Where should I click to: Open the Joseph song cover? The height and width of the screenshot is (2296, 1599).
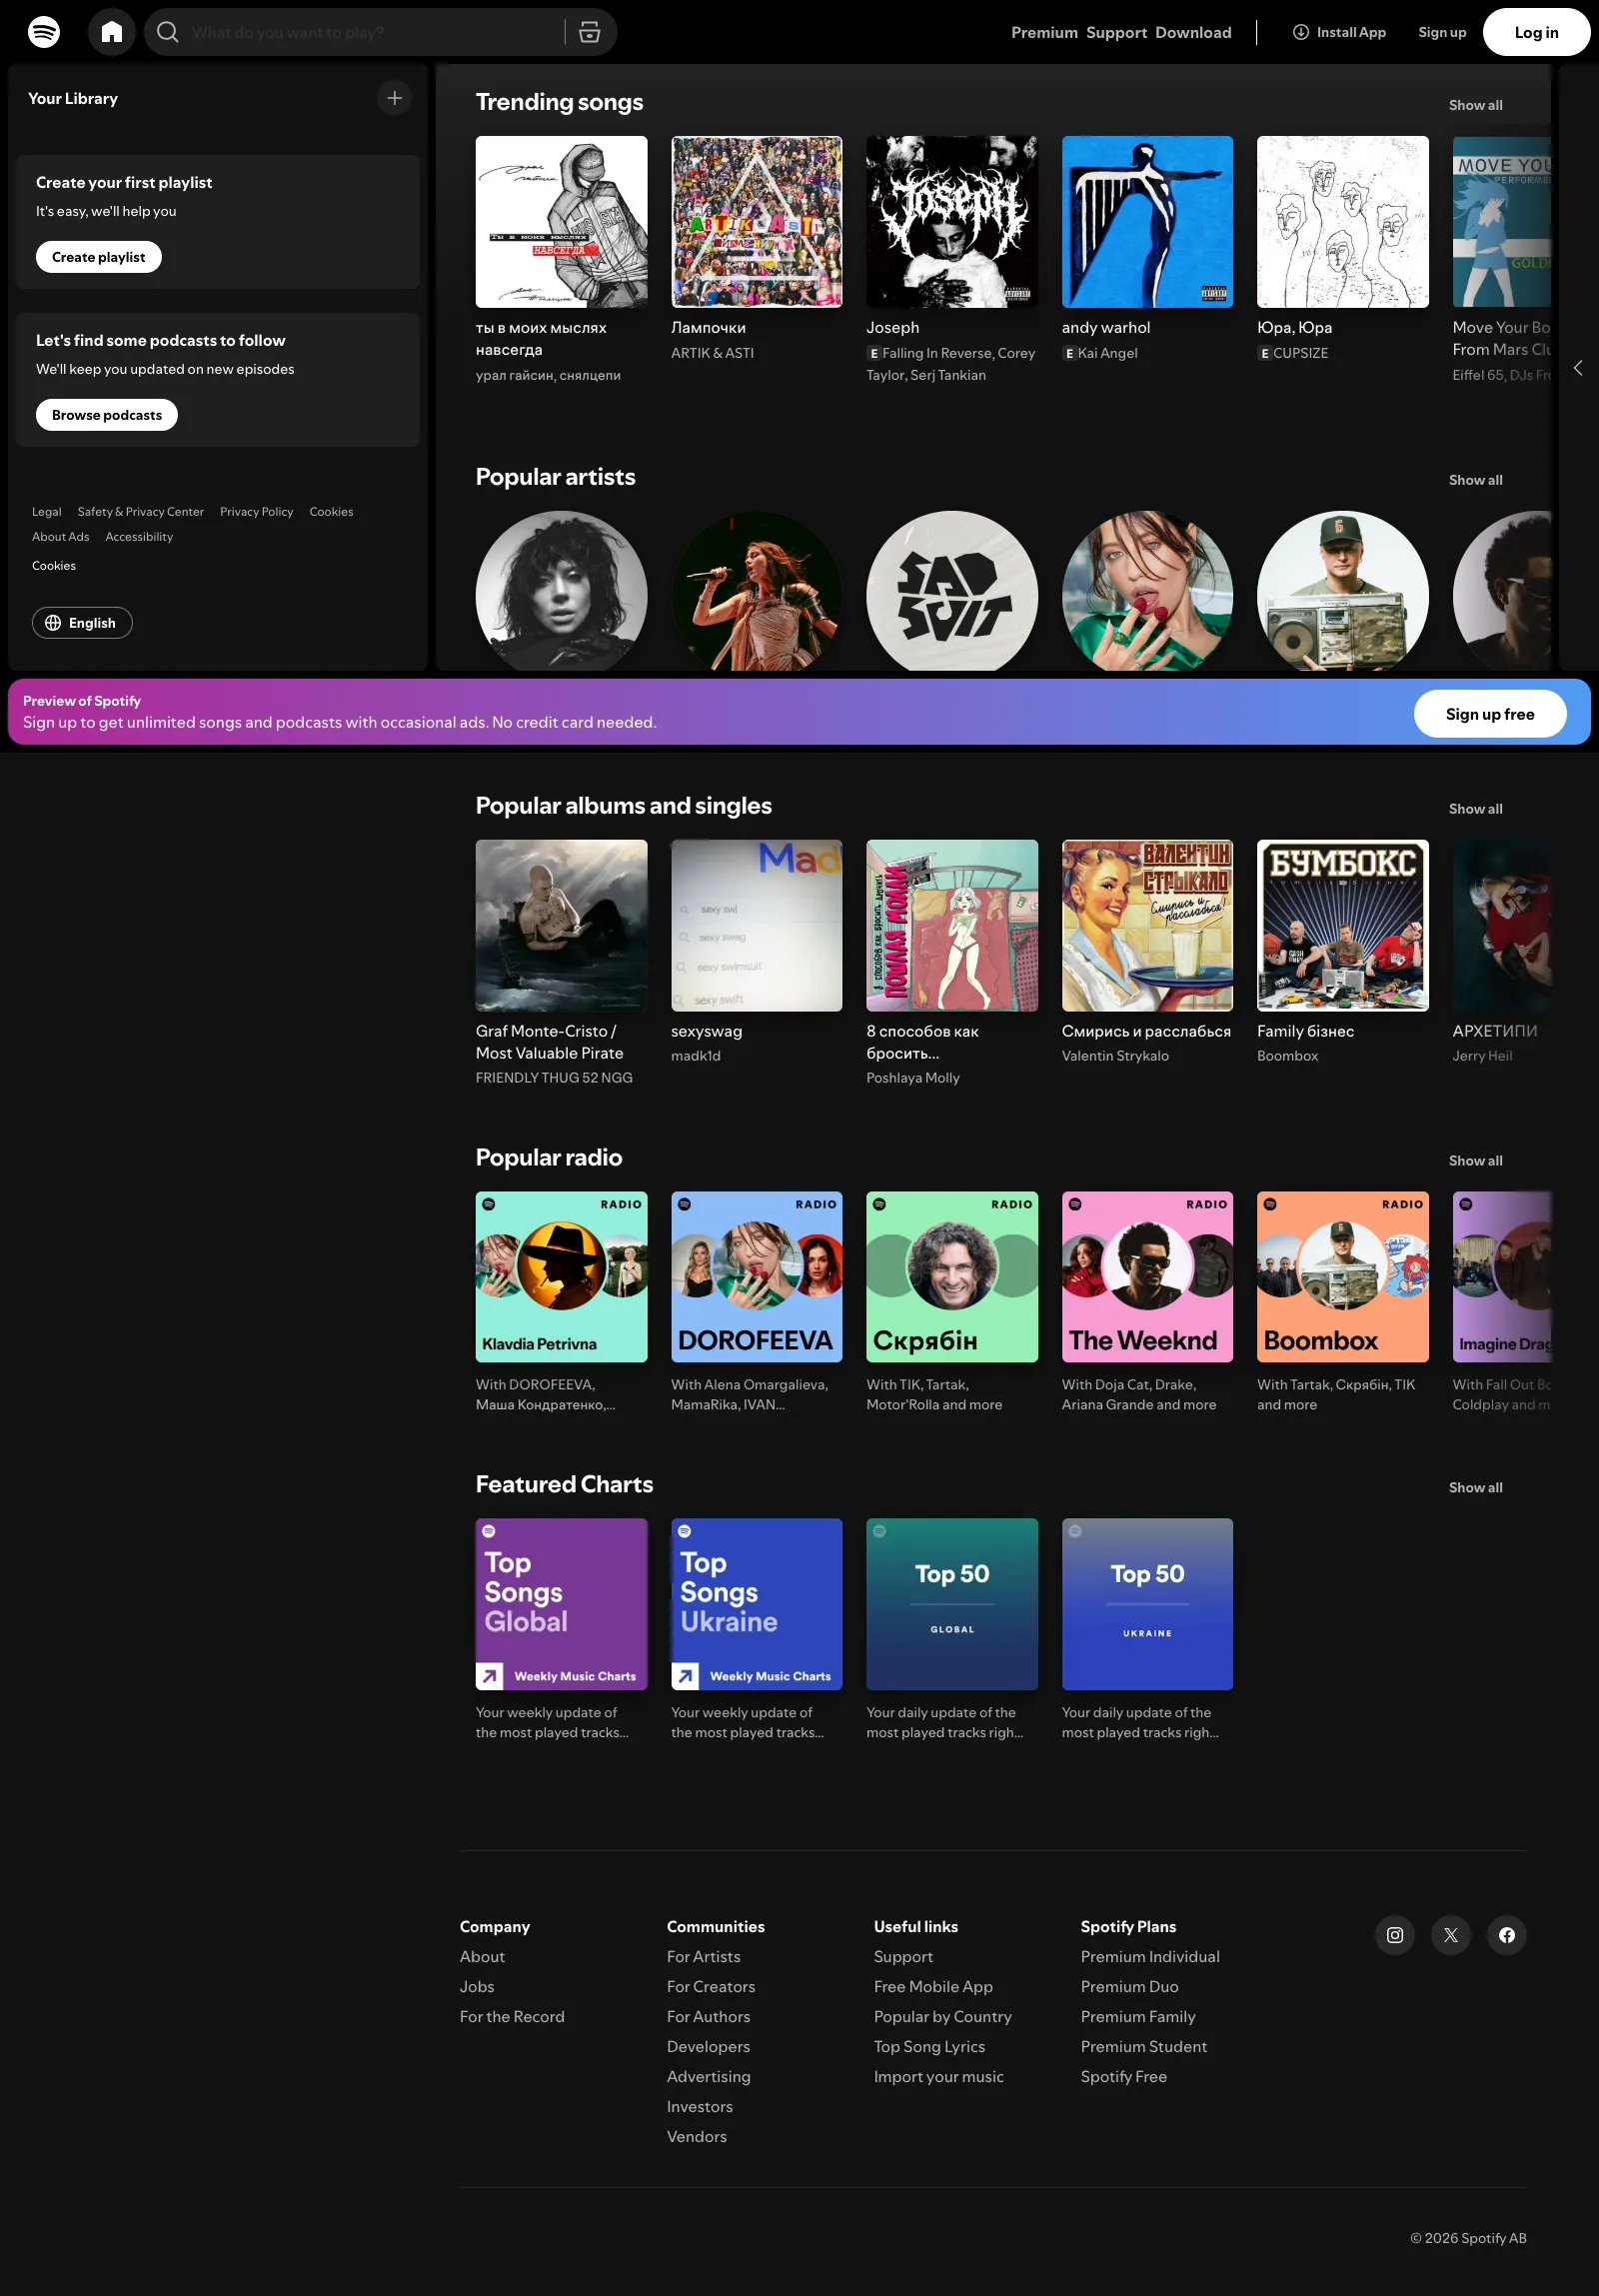(x=952, y=222)
